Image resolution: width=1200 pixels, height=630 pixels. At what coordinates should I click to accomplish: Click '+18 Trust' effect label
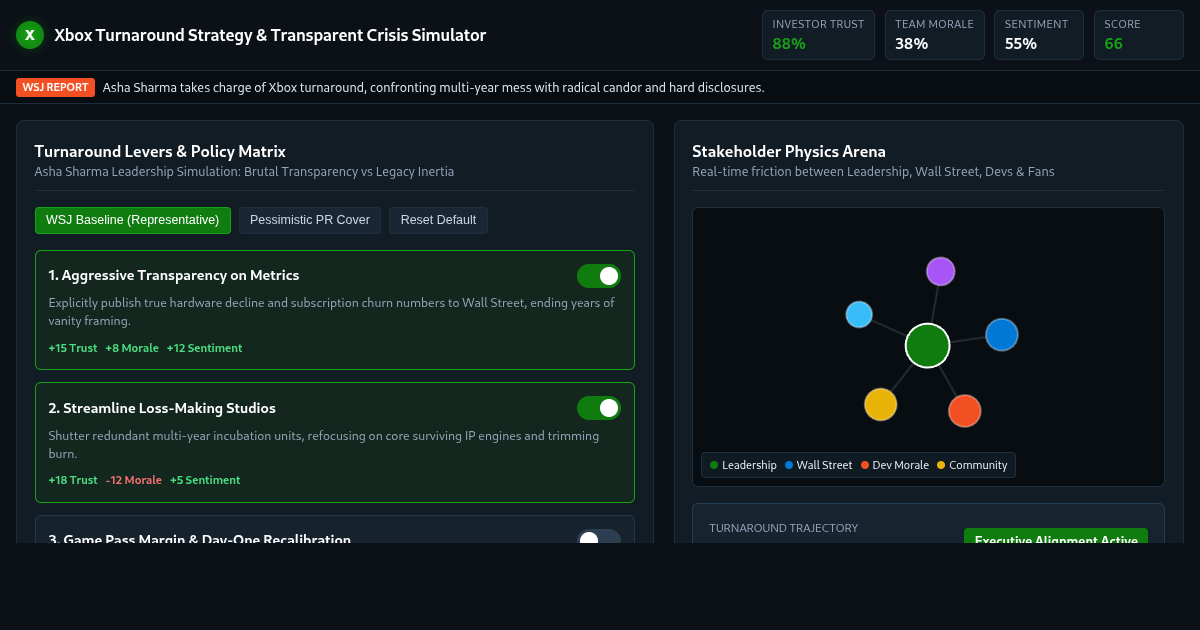[x=73, y=480]
